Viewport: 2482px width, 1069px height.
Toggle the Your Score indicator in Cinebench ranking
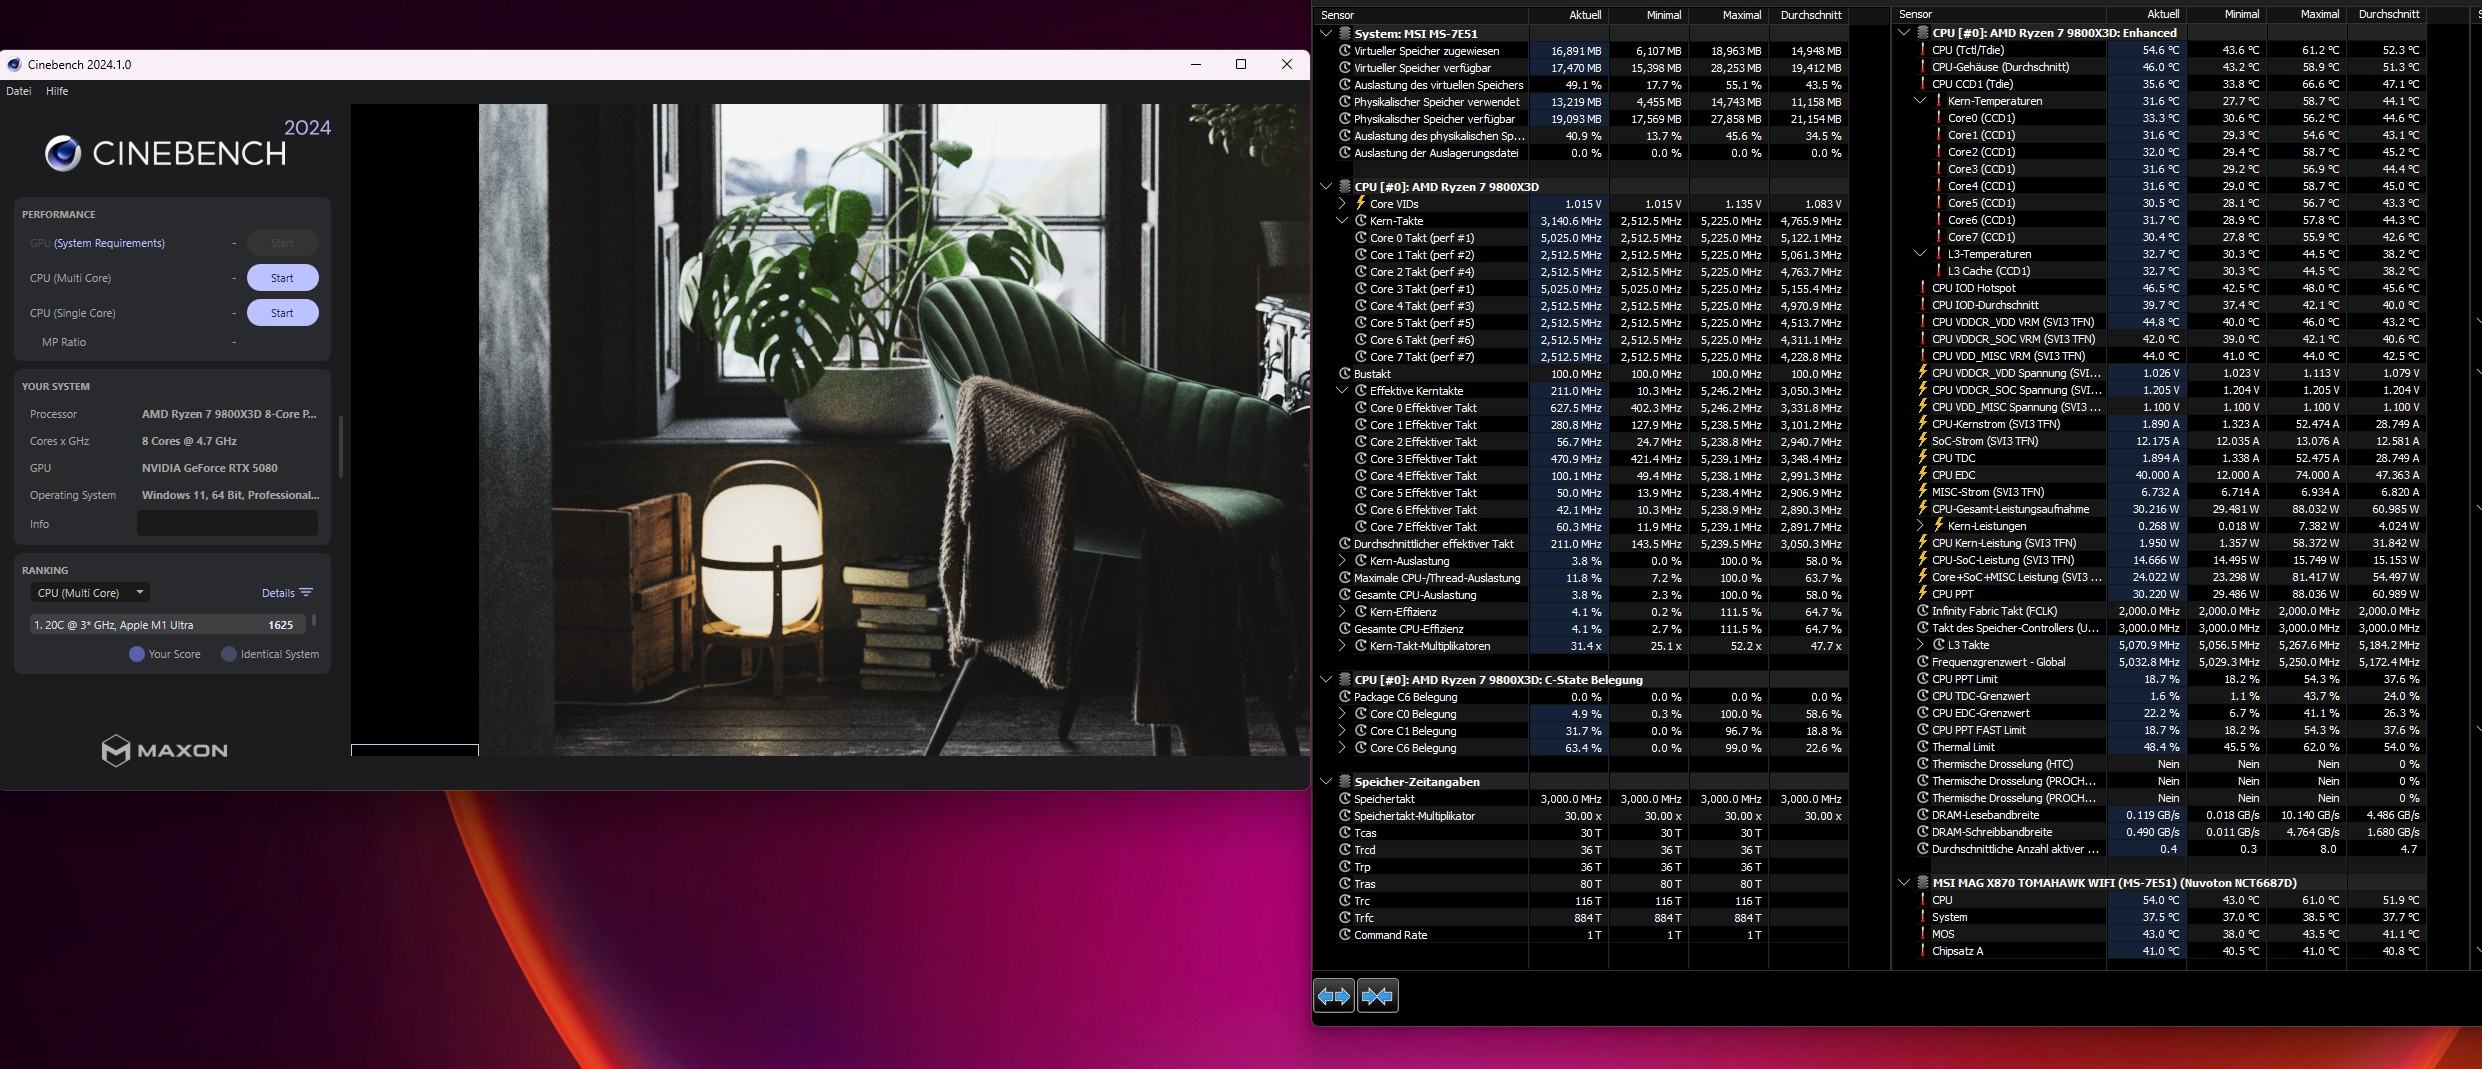pyautogui.click(x=137, y=654)
